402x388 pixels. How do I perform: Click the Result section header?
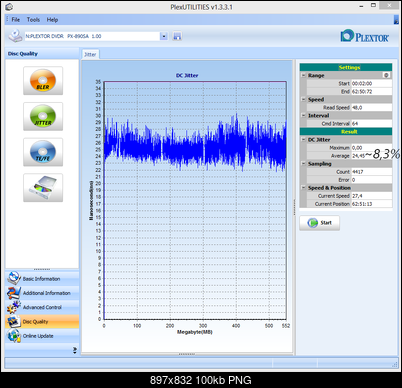tap(346, 131)
